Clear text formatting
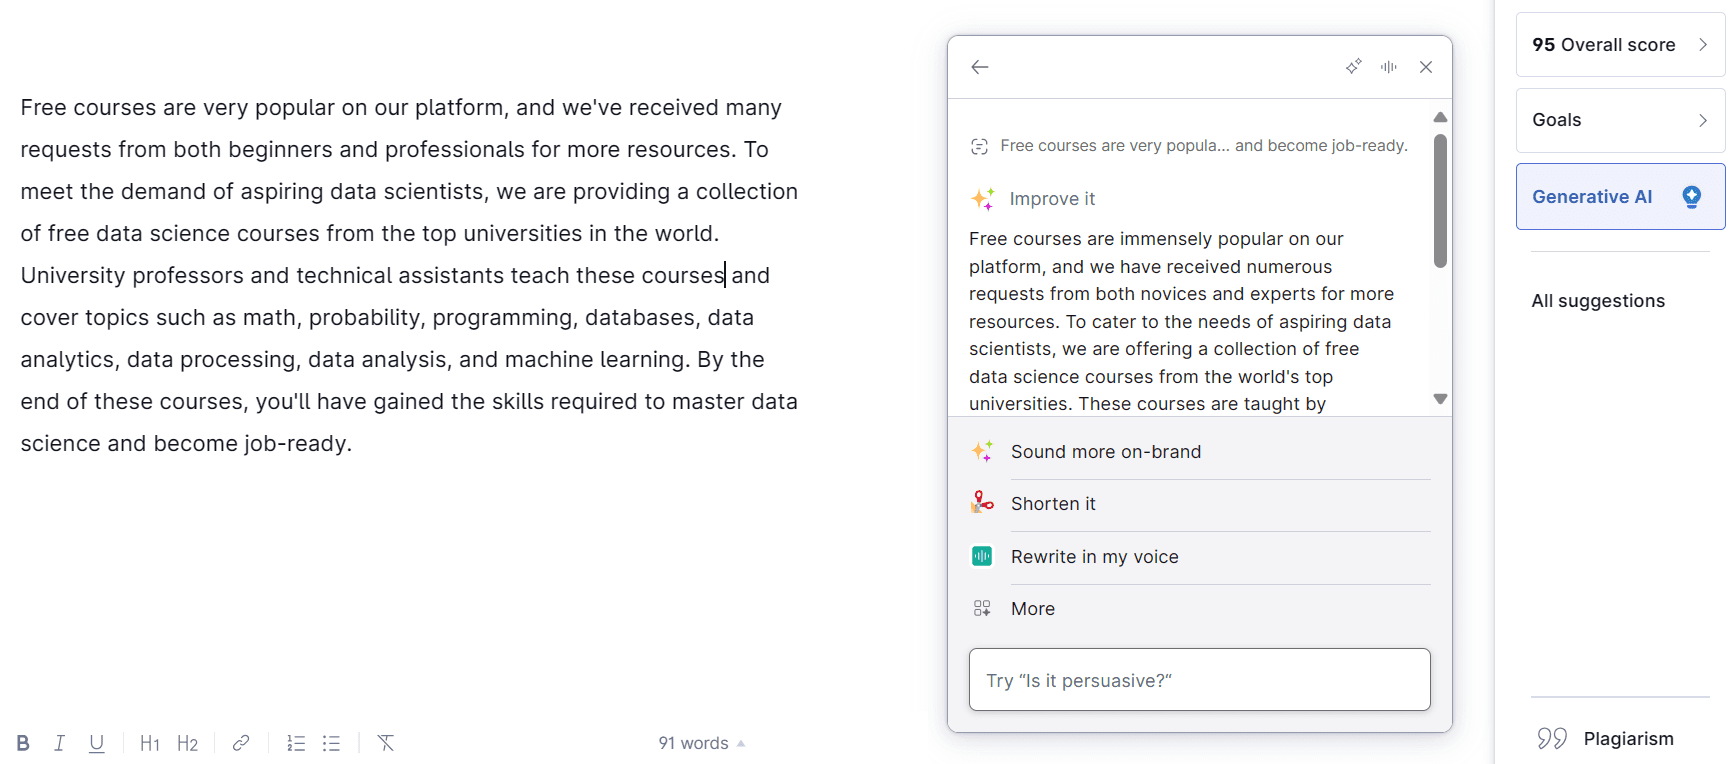 click(x=386, y=743)
